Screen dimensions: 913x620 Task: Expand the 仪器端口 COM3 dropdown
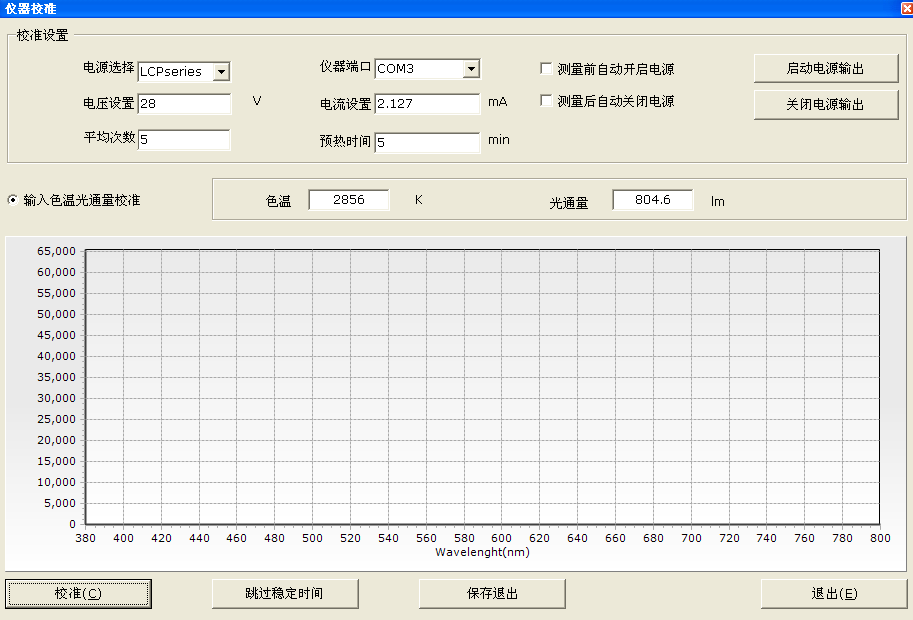[x=471, y=69]
